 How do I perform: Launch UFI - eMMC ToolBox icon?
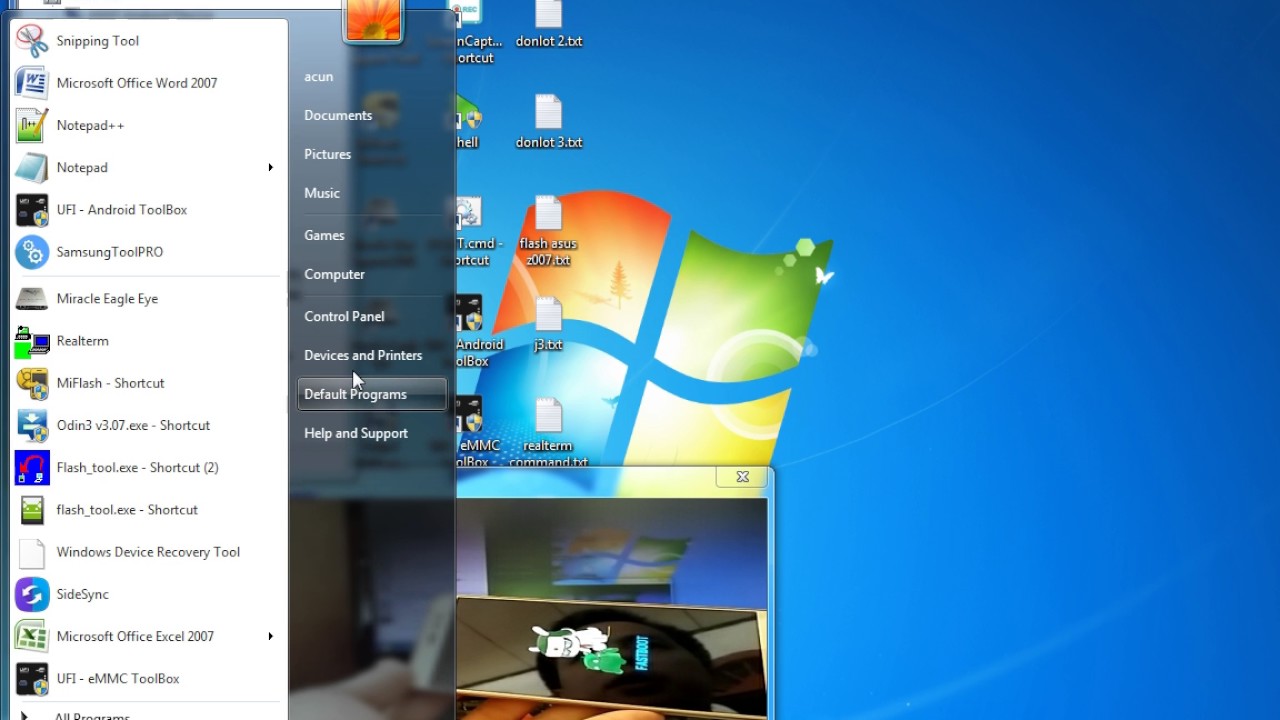tap(32, 678)
